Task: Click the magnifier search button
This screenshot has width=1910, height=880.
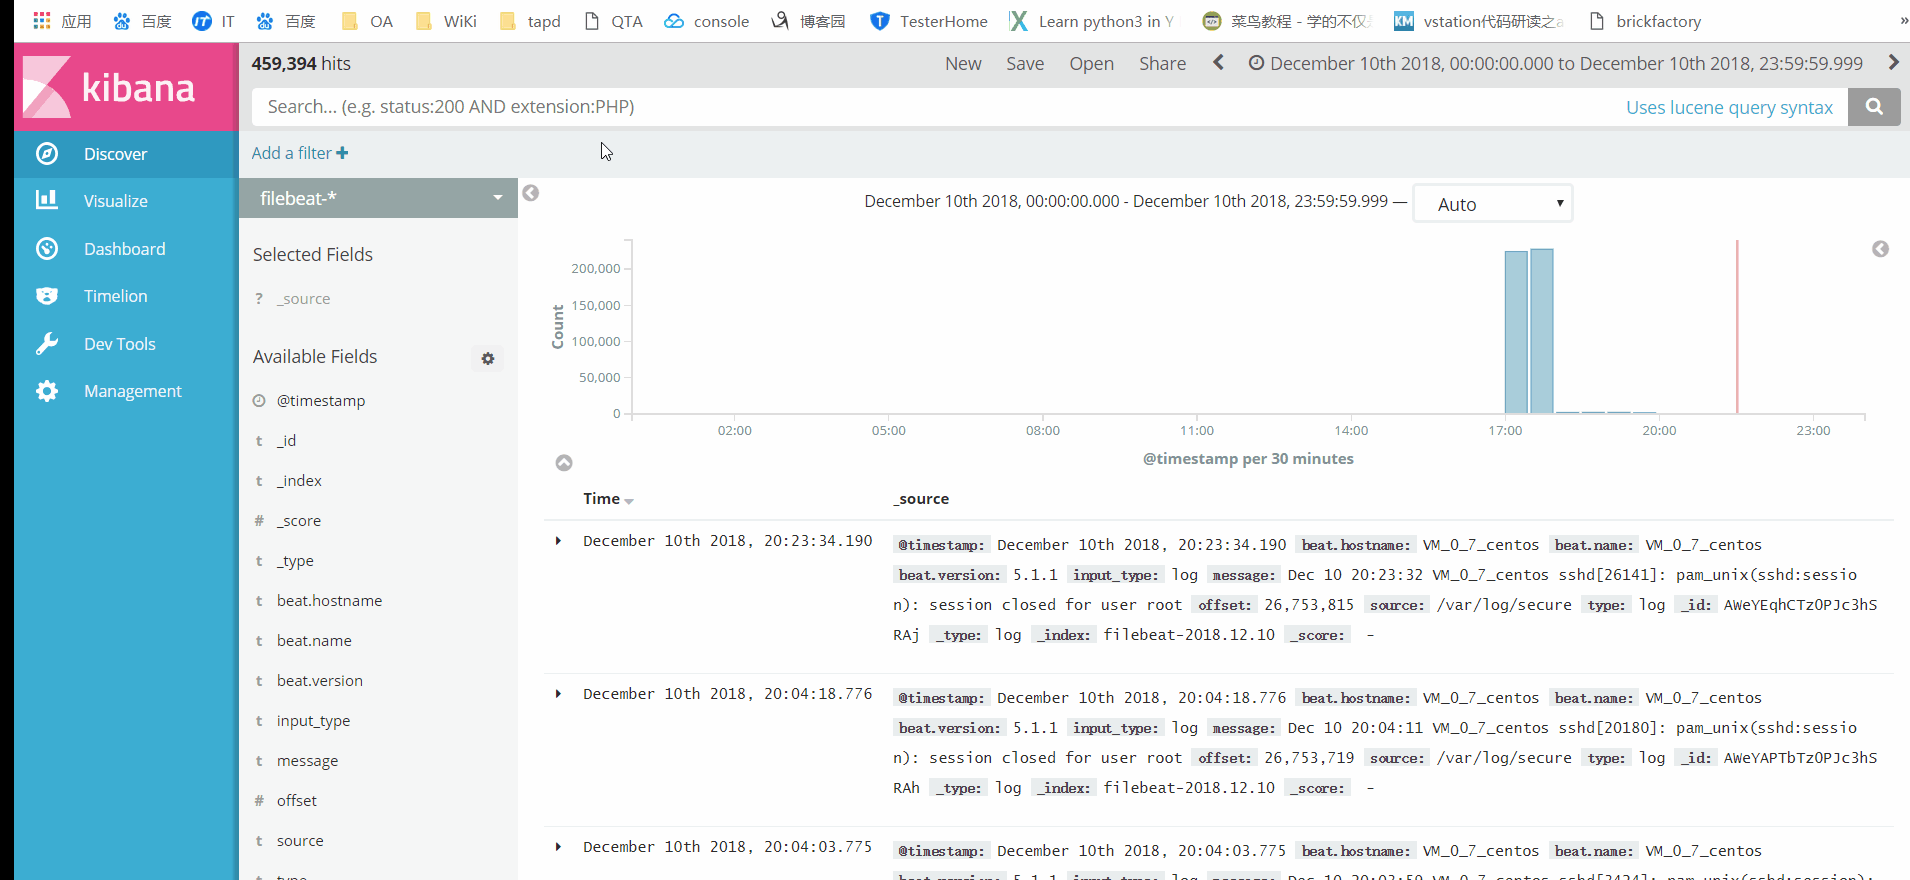Action: click(x=1874, y=107)
